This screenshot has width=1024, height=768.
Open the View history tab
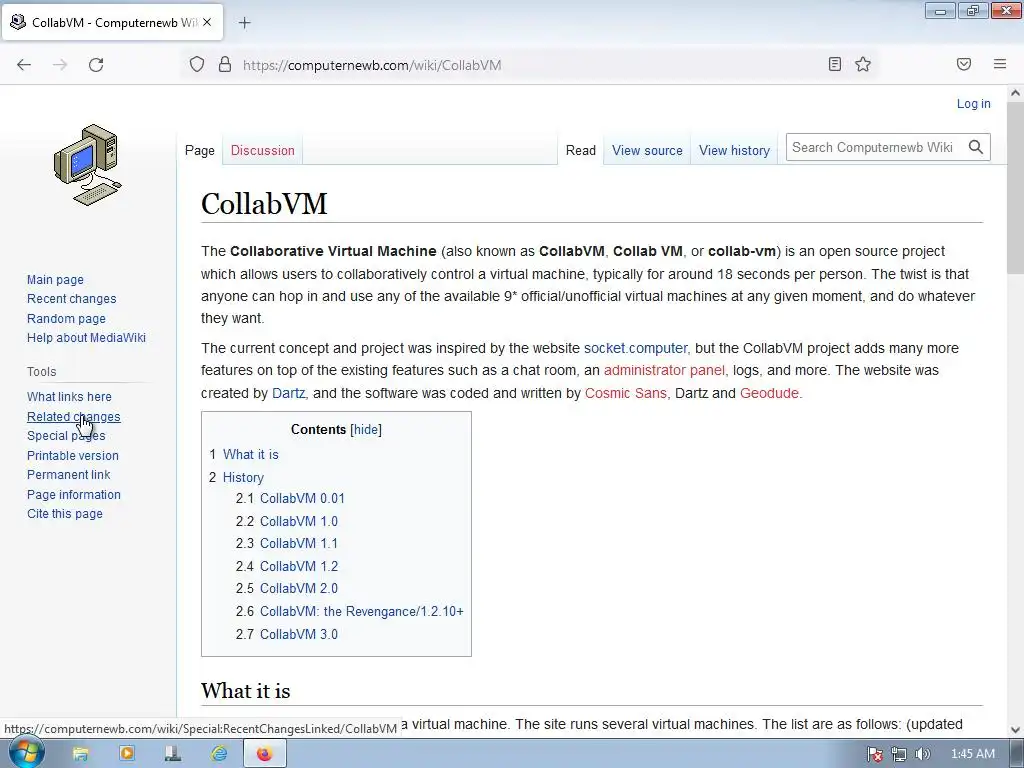pyautogui.click(x=734, y=150)
